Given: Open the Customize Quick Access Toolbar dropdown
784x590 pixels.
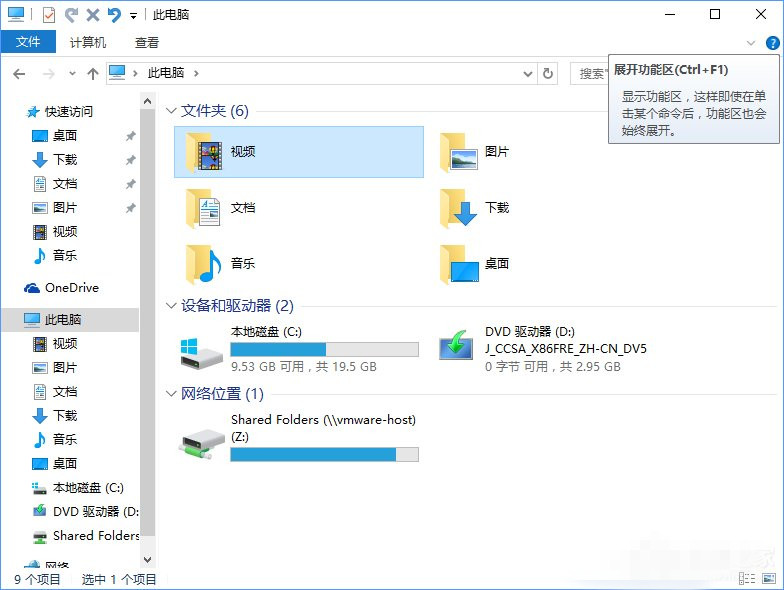Looking at the screenshot, I should 134,16.
